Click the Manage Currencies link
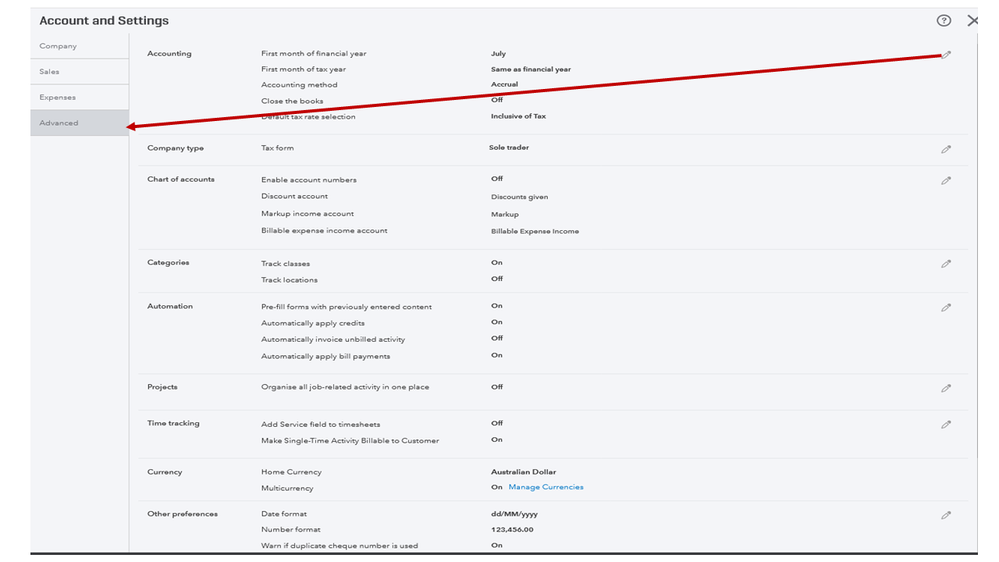Screen dimensions: 999x562 (x=546, y=487)
